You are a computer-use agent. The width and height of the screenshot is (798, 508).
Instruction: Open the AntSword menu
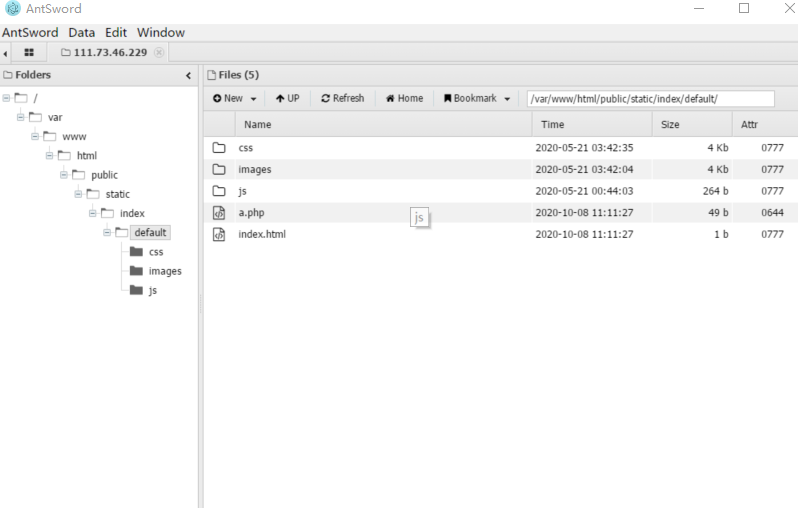[x=30, y=33]
